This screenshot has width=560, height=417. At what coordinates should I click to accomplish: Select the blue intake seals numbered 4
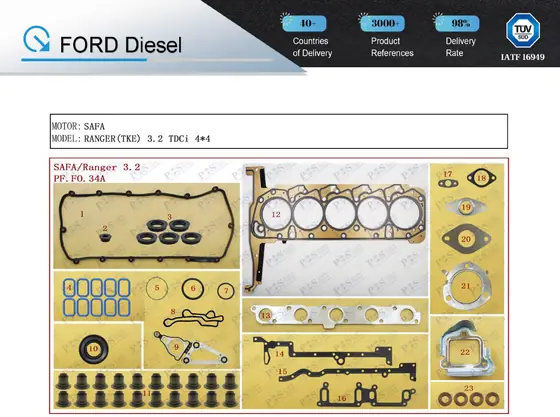(x=96, y=297)
